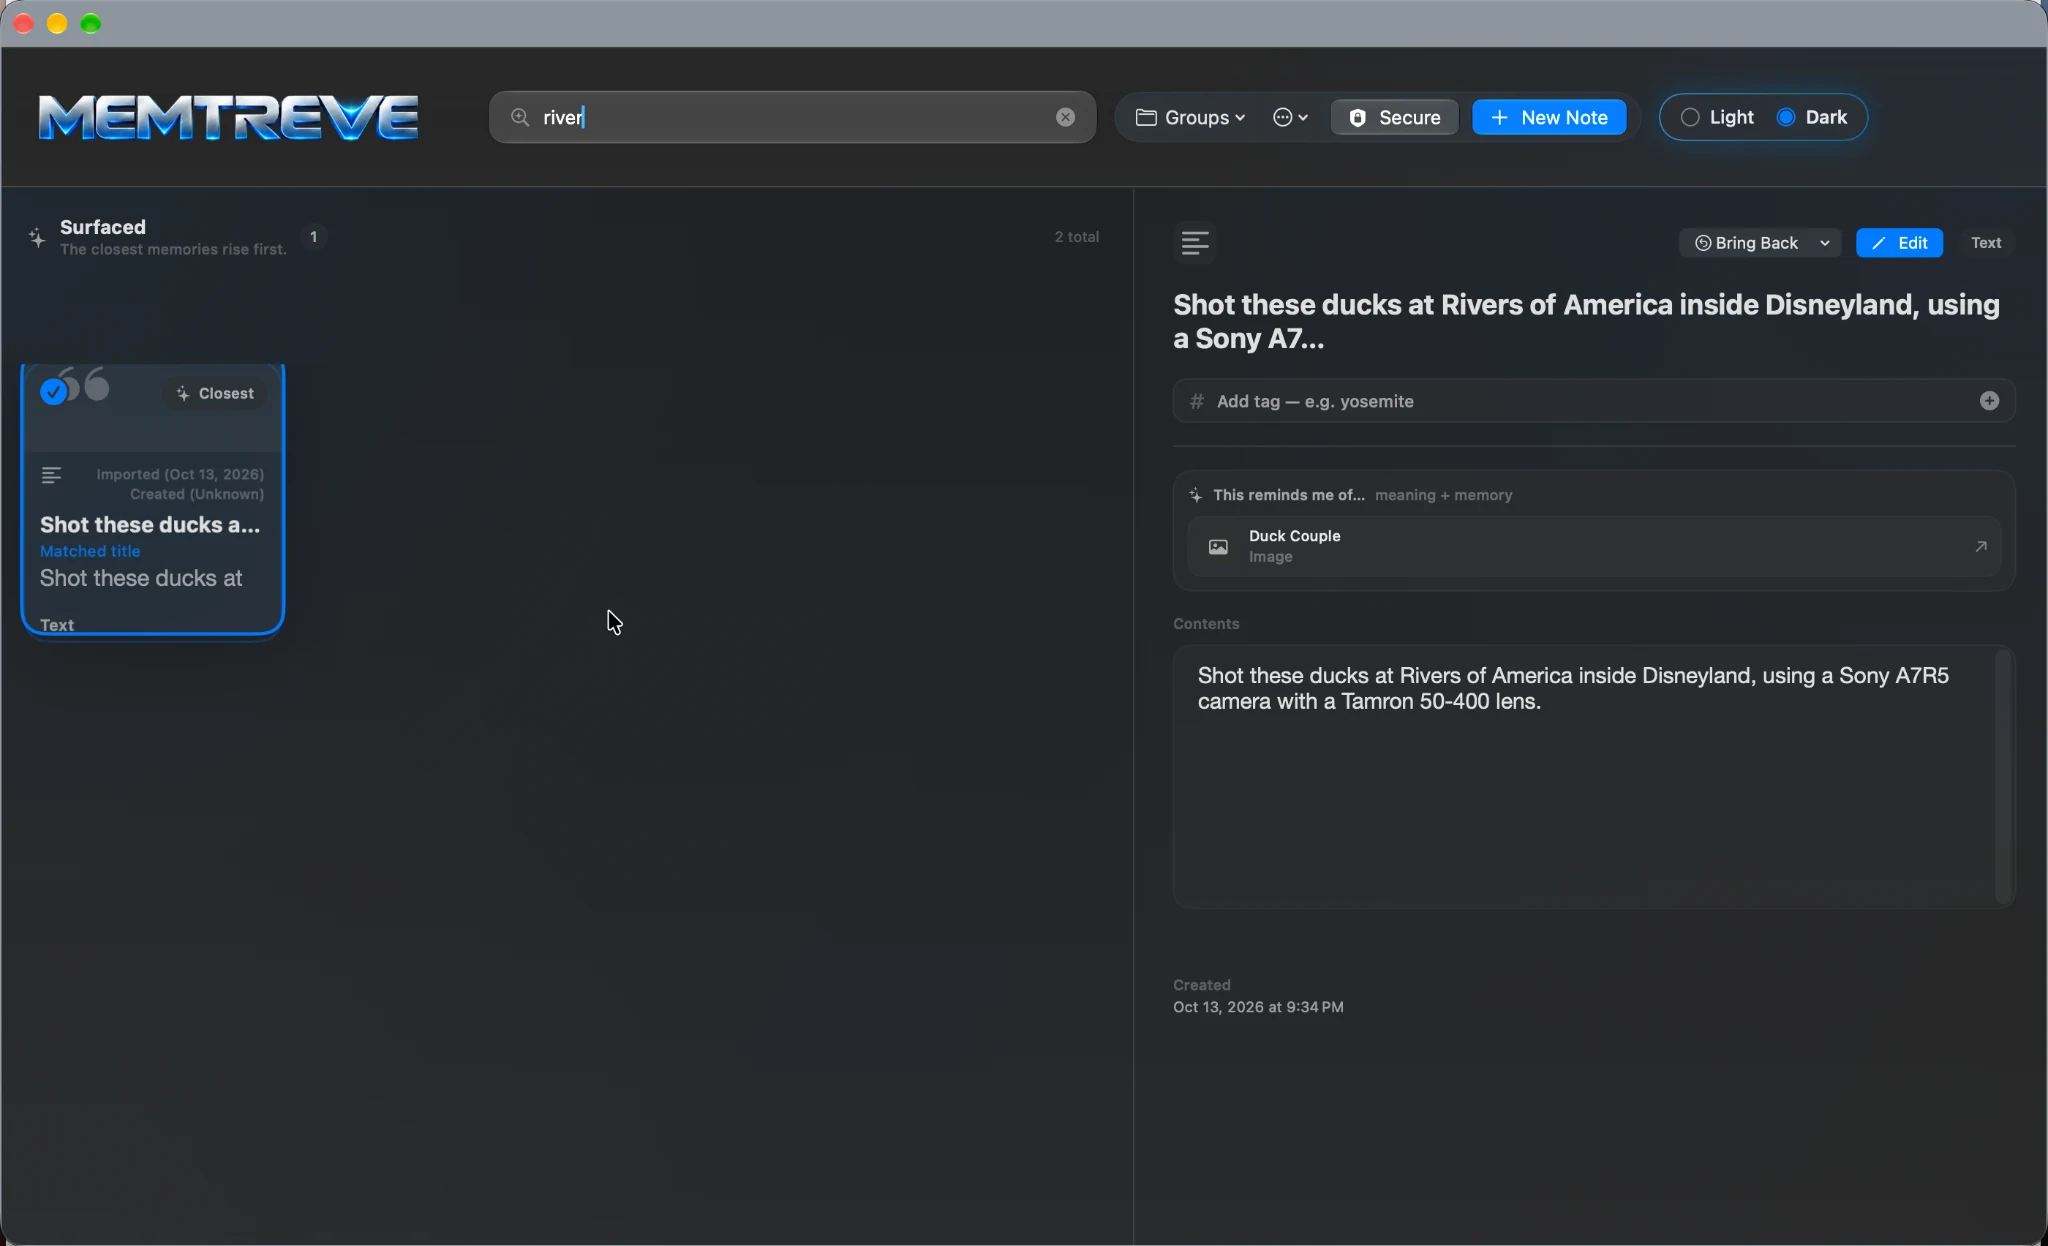Open the Duck Couple related memory
The height and width of the screenshot is (1246, 2048).
[x=1594, y=546]
